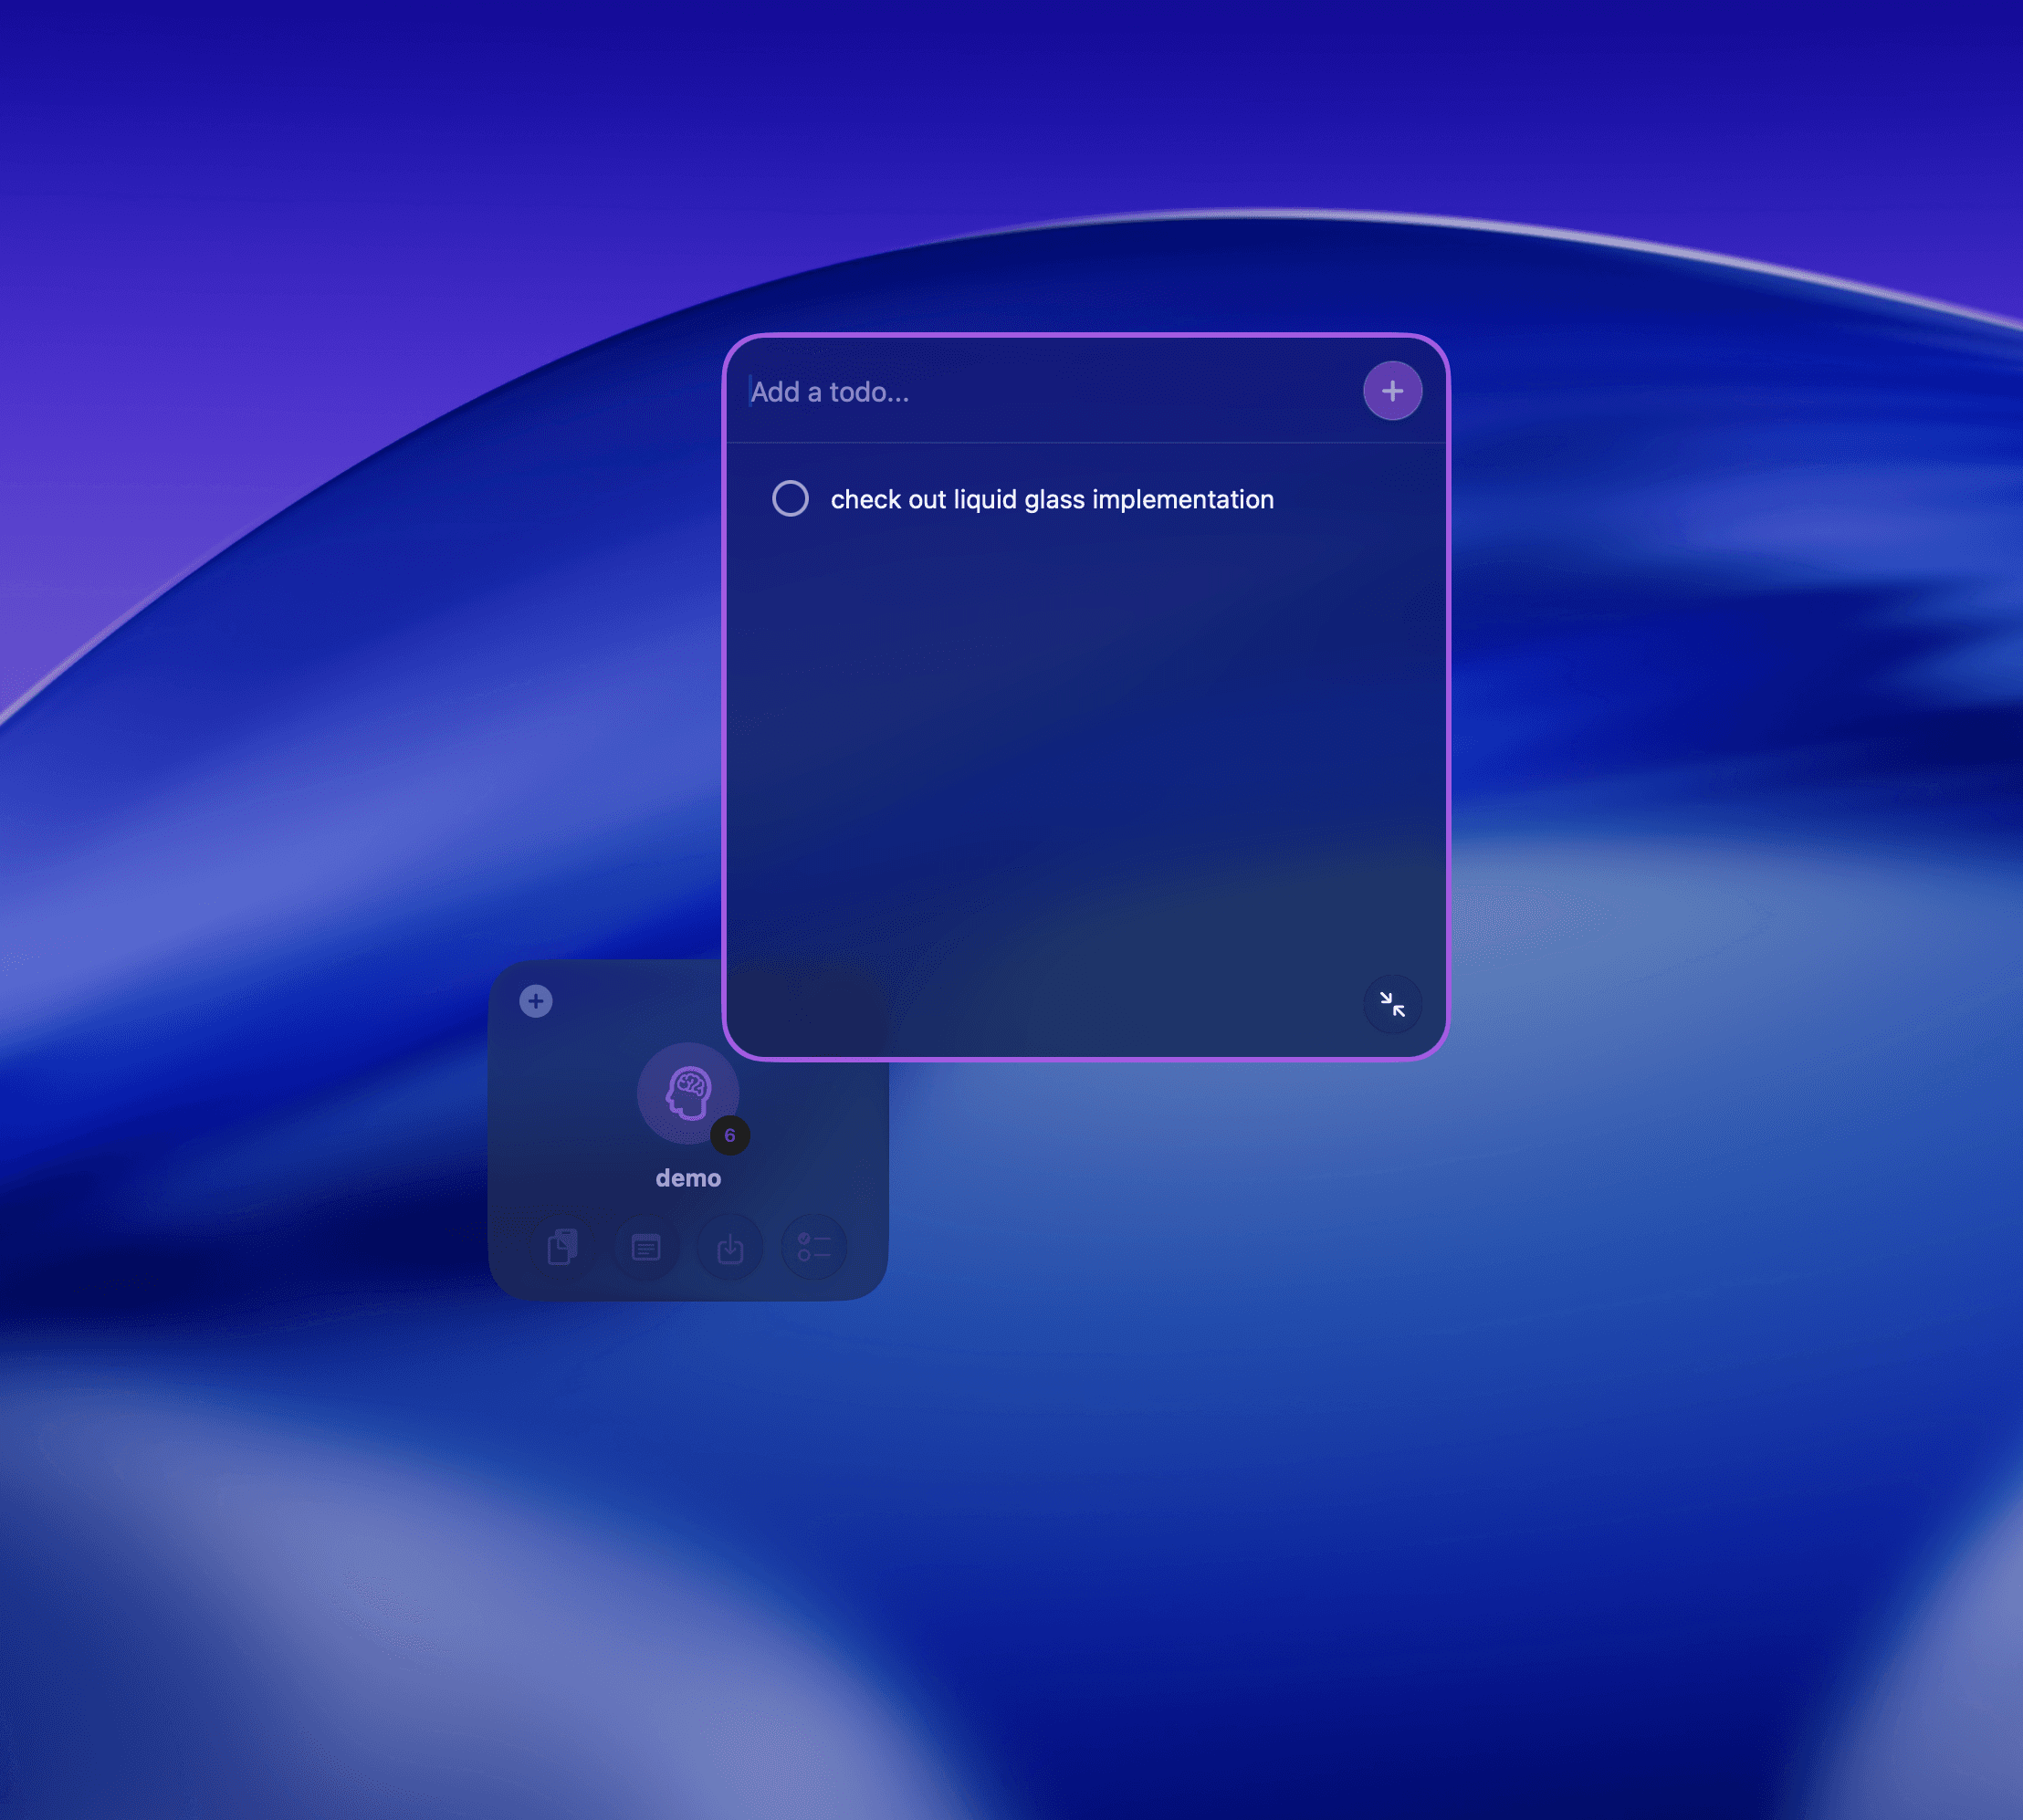Open the clipboard copy icon in widget
The height and width of the screenshot is (1820, 2023).
(x=563, y=1247)
